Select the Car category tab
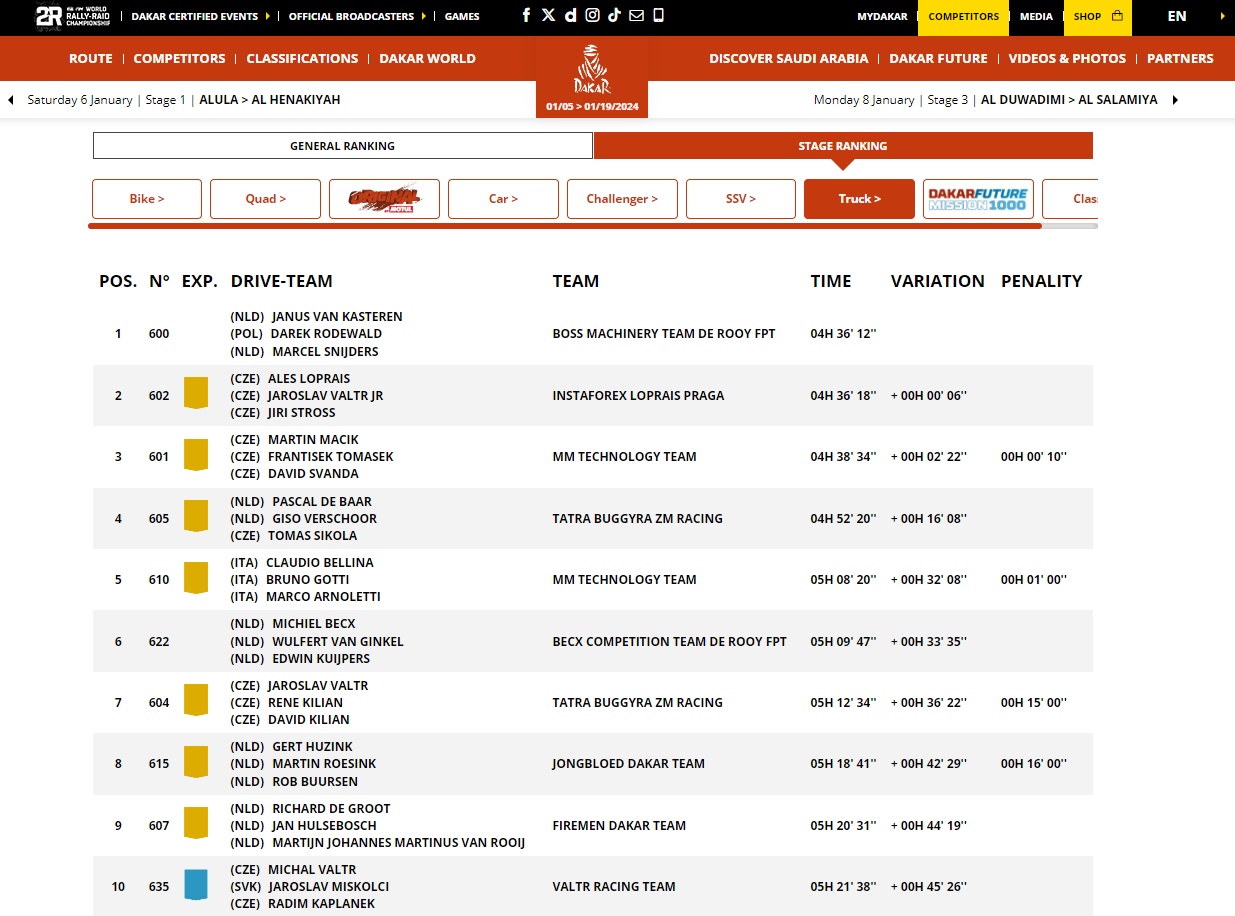Screen dimensions: 1235x916 tap(503, 199)
